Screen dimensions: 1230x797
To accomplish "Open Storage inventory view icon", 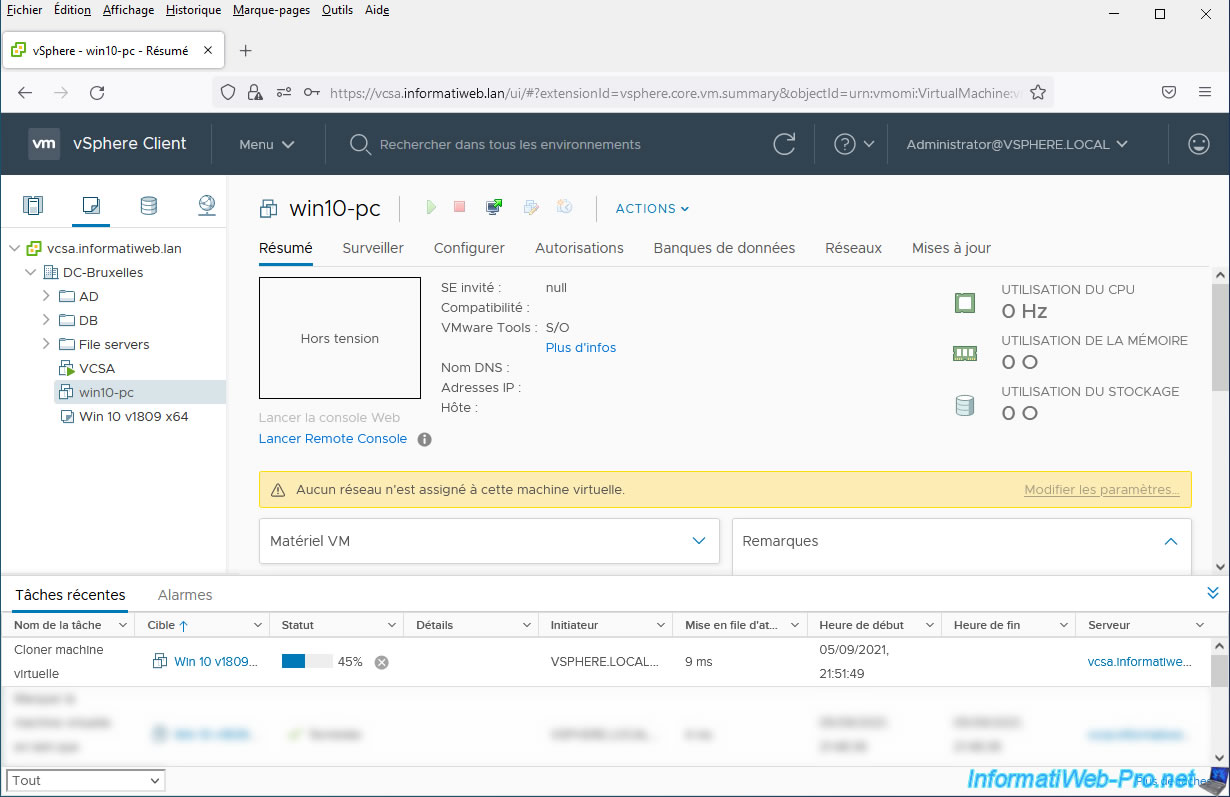I will [x=148, y=206].
